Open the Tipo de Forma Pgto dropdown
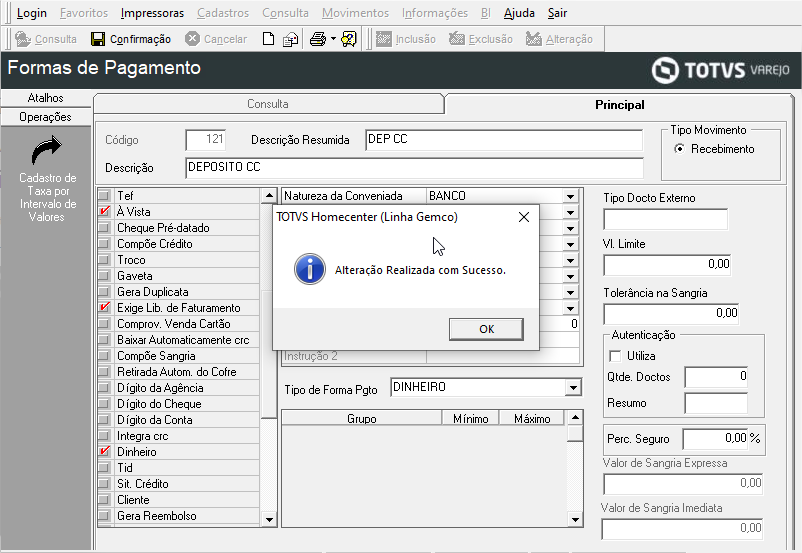Viewport: 802px width, 553px height. tap(573, 388)
